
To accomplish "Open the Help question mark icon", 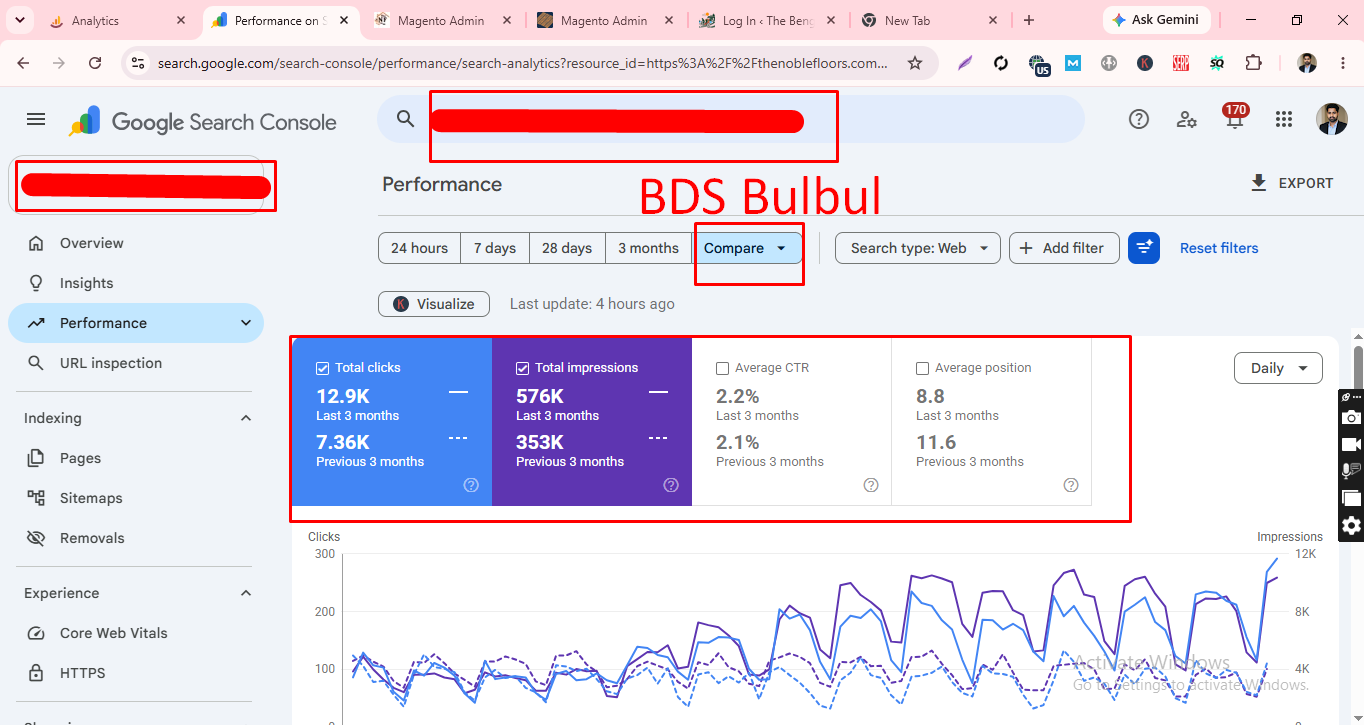I will click(1138, 119).
